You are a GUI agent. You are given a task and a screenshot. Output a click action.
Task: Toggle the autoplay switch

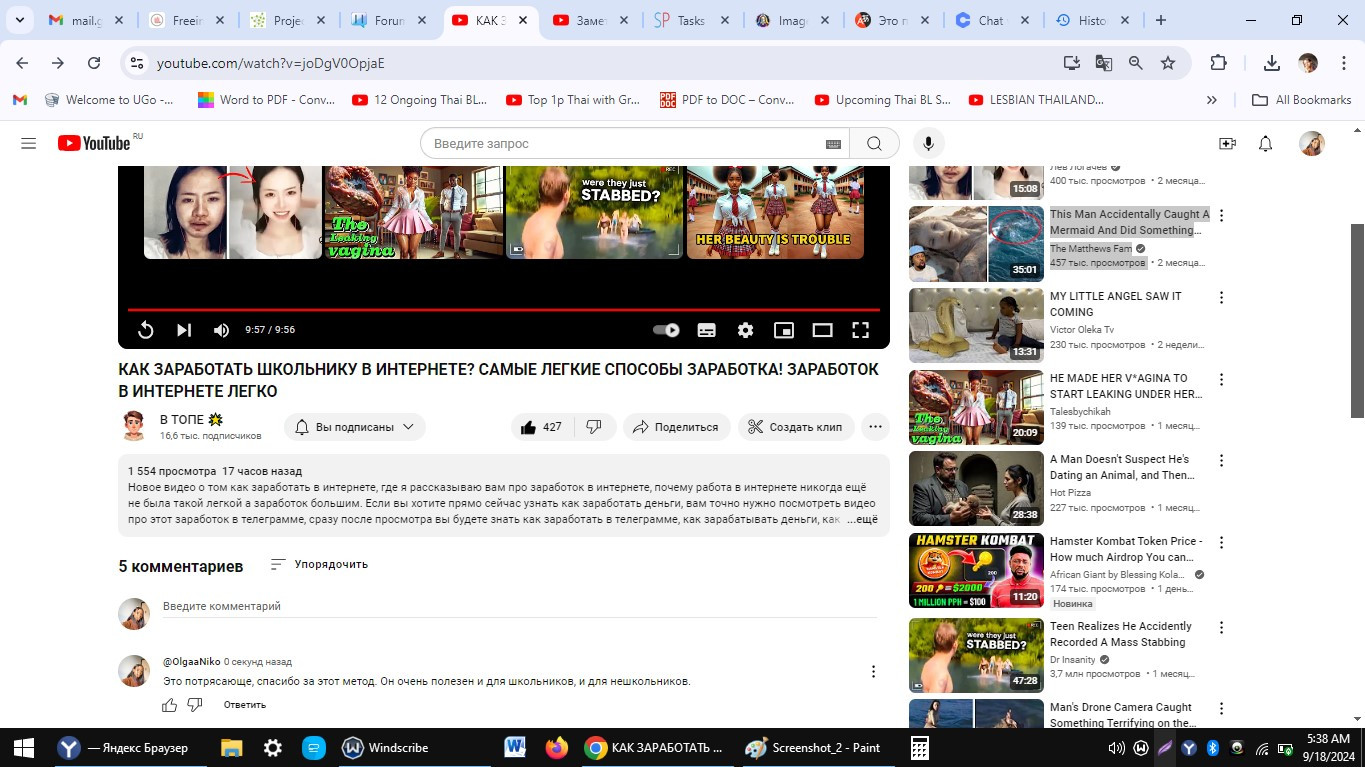pyautogui.click(x=666, y=330)
